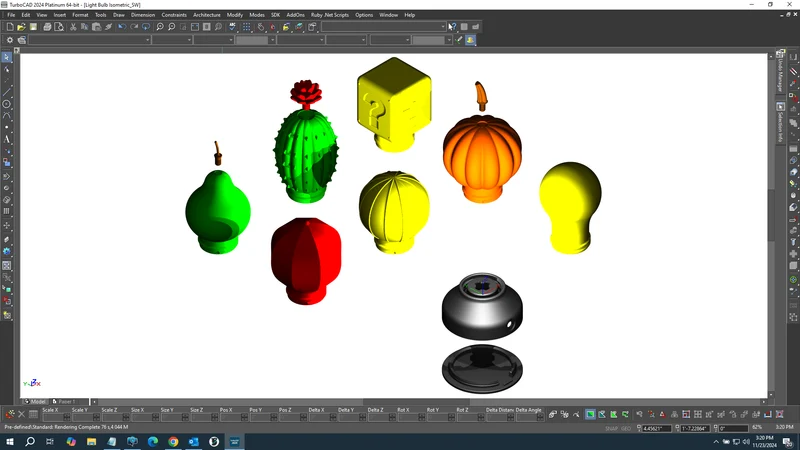
Task: Switch to the Paper 1 tab
Action: pos(65,402)
